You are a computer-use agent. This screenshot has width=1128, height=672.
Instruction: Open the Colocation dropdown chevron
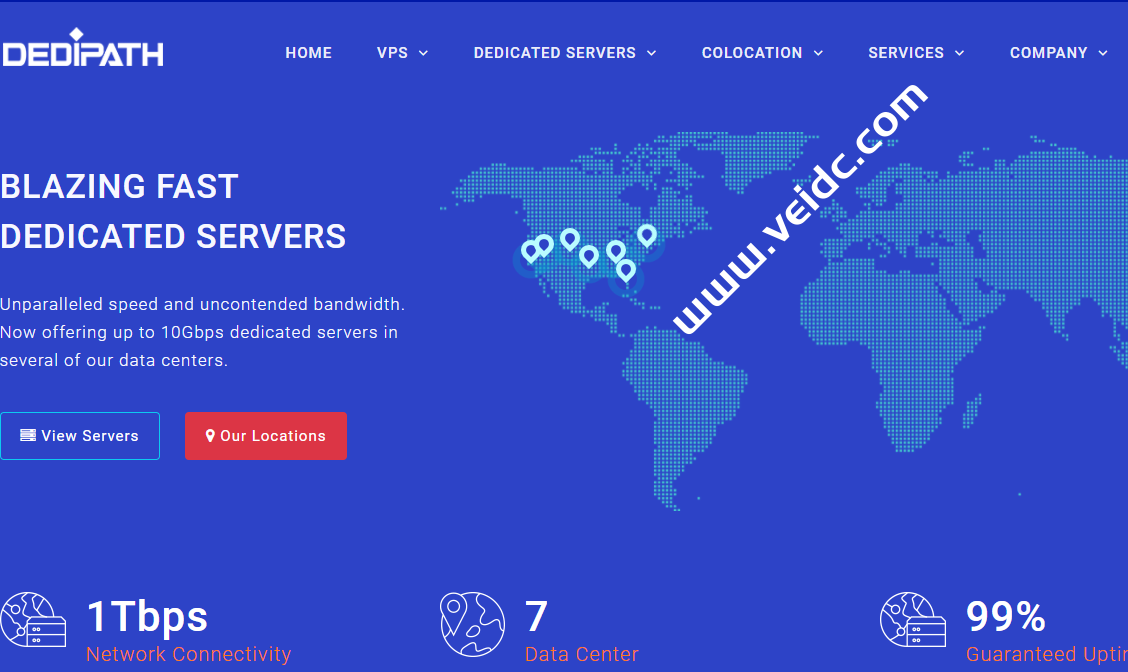click(x=818, y=53)
